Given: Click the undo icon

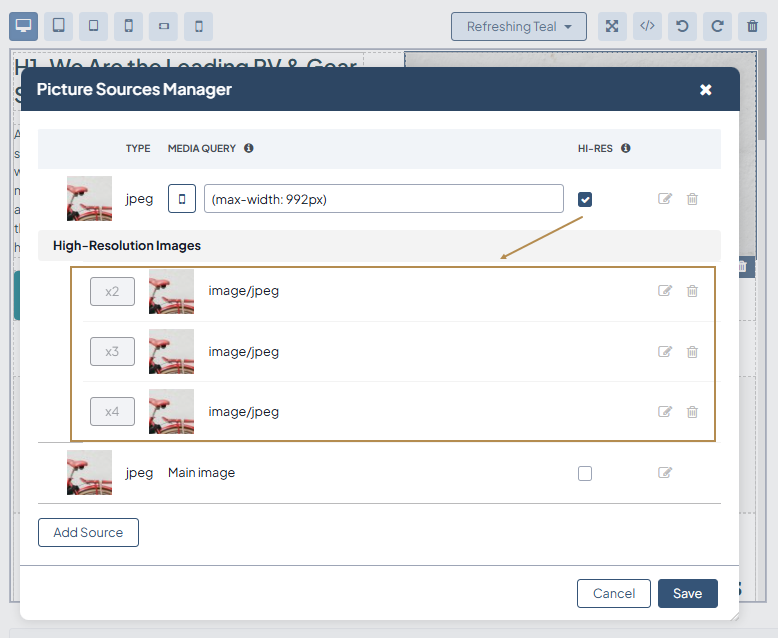Looking at the screenshot, I should pyautogui.click(x=682, y=26).
